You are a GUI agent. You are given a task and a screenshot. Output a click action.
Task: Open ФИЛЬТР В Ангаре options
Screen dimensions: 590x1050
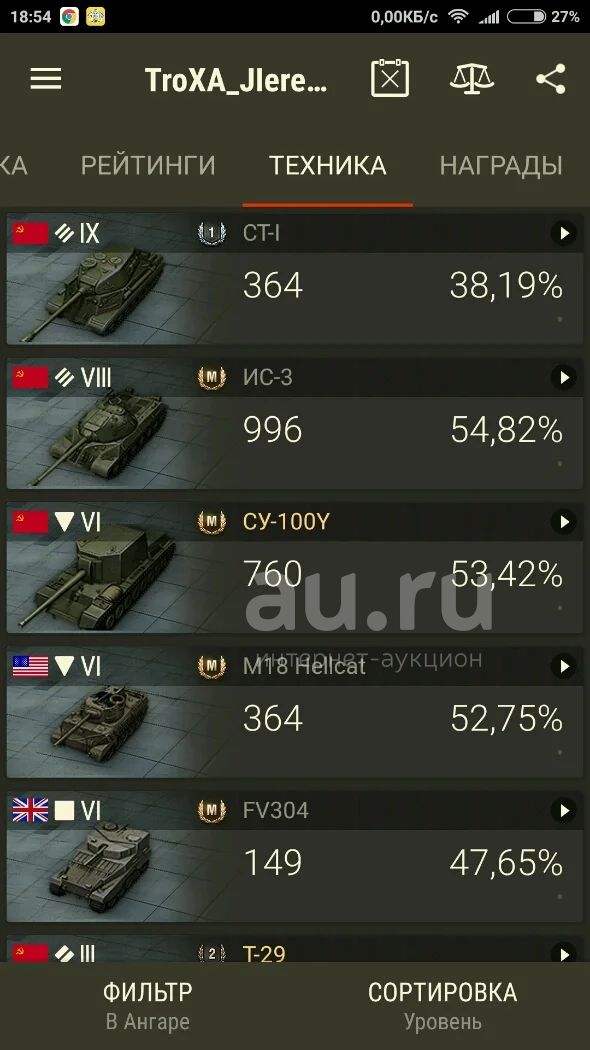click(147, 1006)
